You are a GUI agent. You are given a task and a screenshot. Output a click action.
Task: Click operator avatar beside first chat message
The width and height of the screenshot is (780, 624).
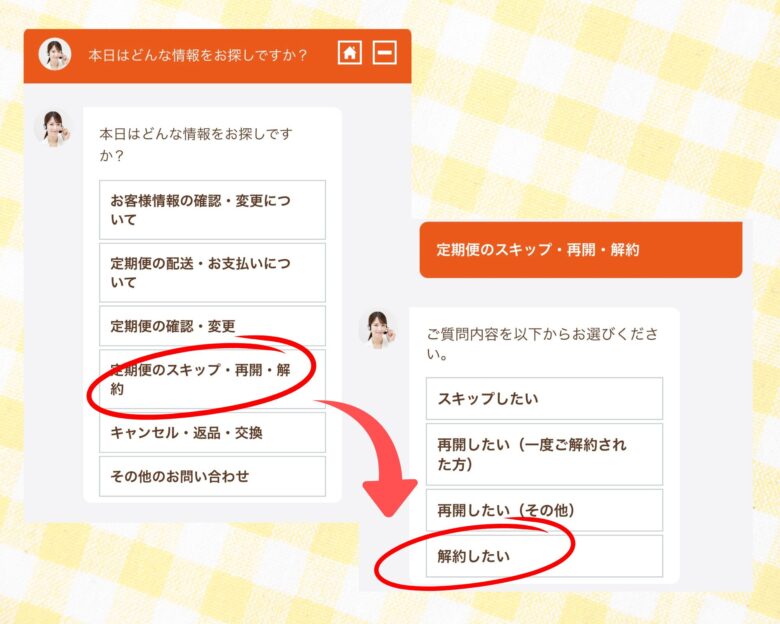pos(53,128)
